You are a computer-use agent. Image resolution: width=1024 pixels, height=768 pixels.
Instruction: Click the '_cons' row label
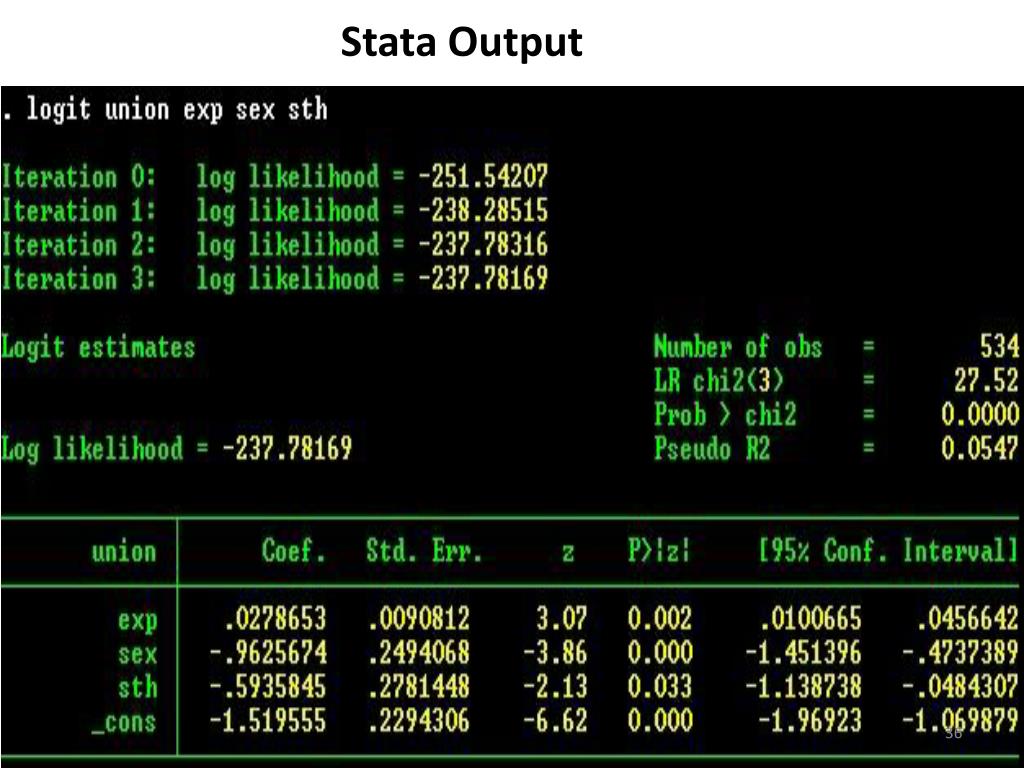click(123, 724)
